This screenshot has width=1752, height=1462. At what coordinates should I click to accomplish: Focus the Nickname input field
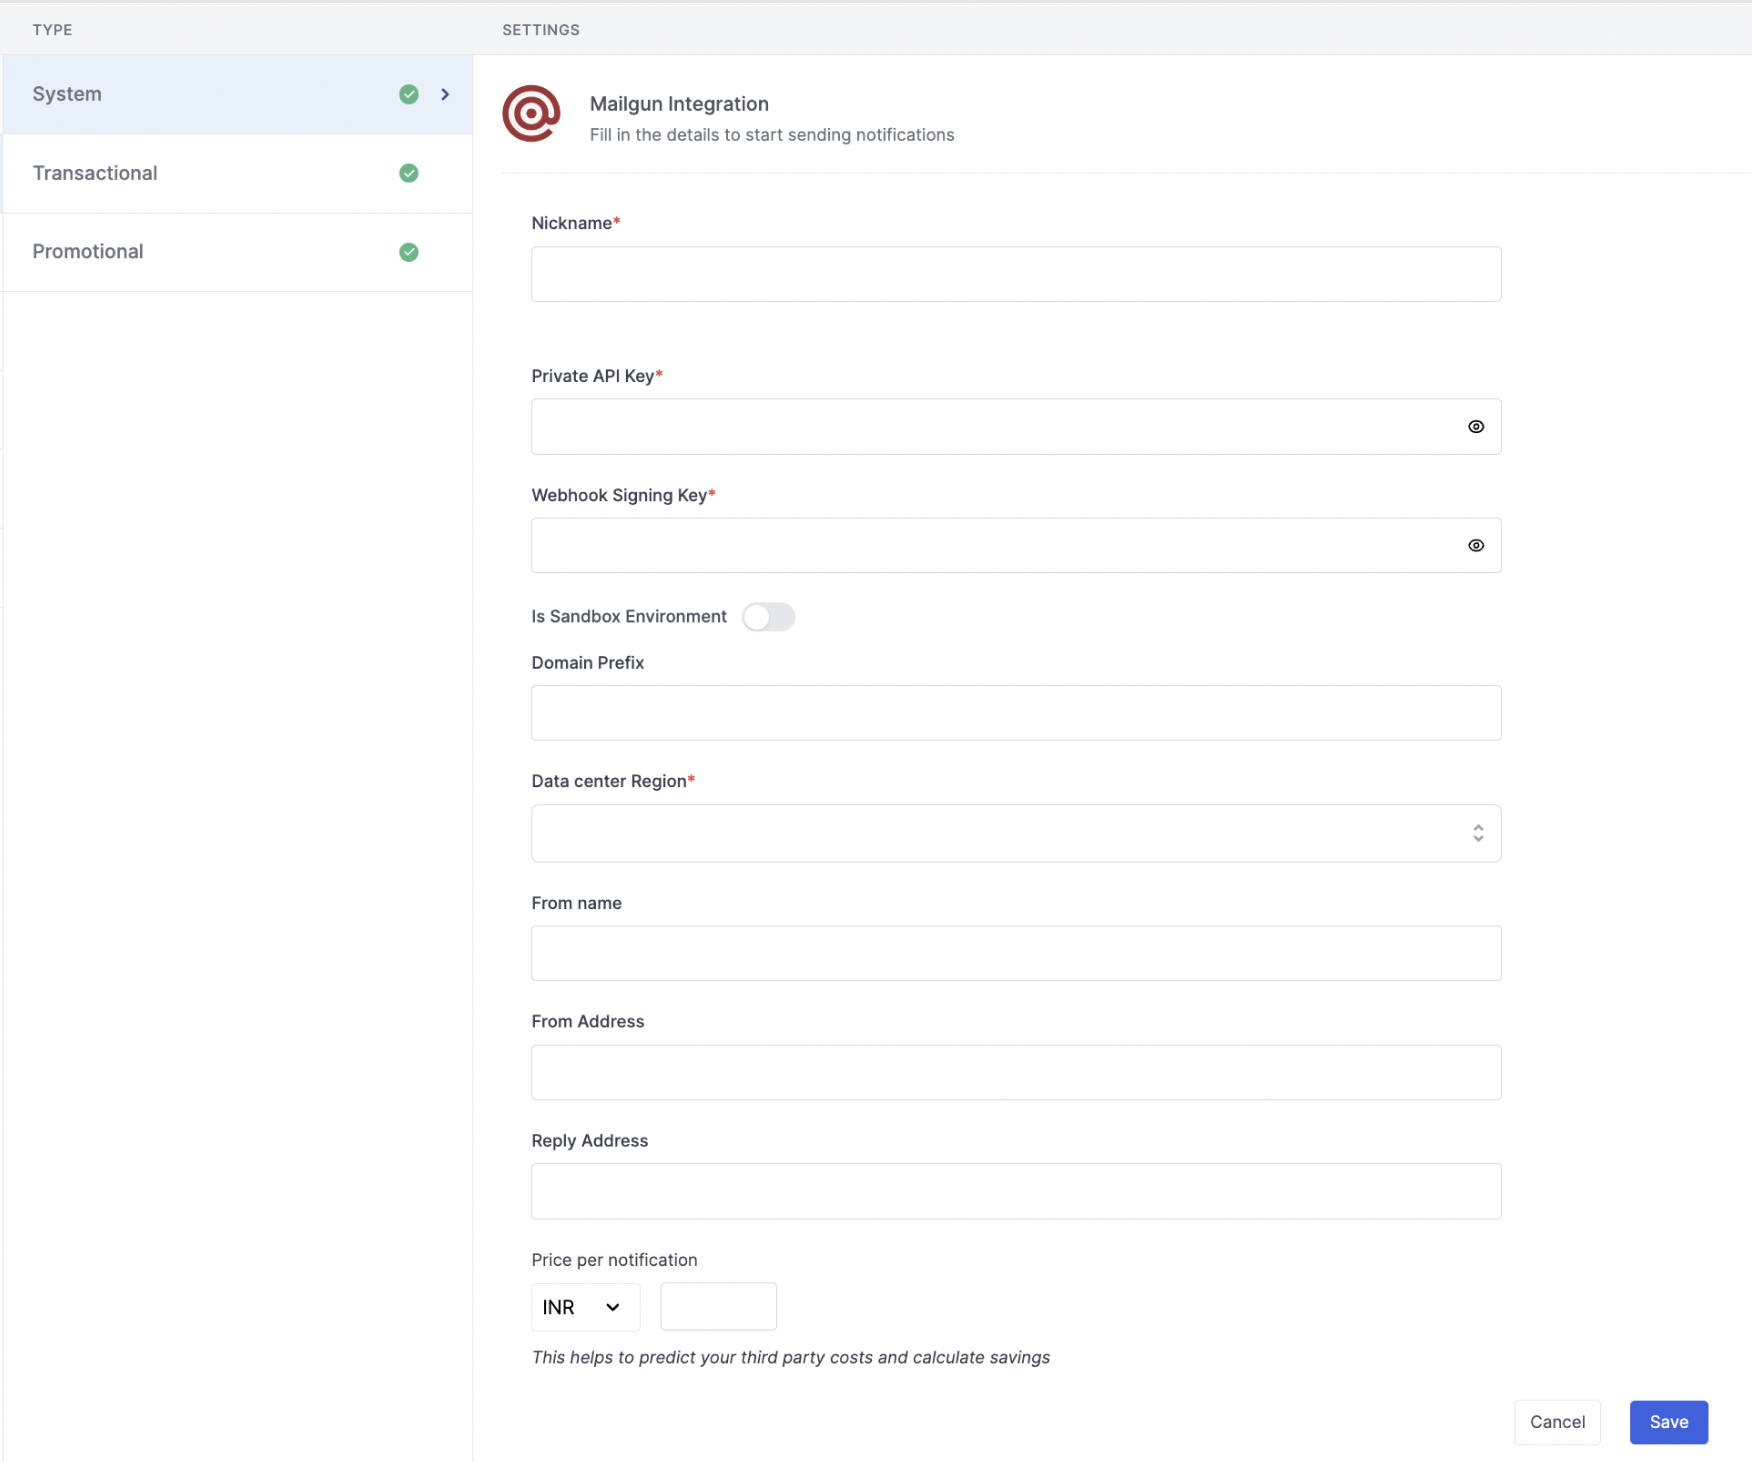[x=1016, y=274]
